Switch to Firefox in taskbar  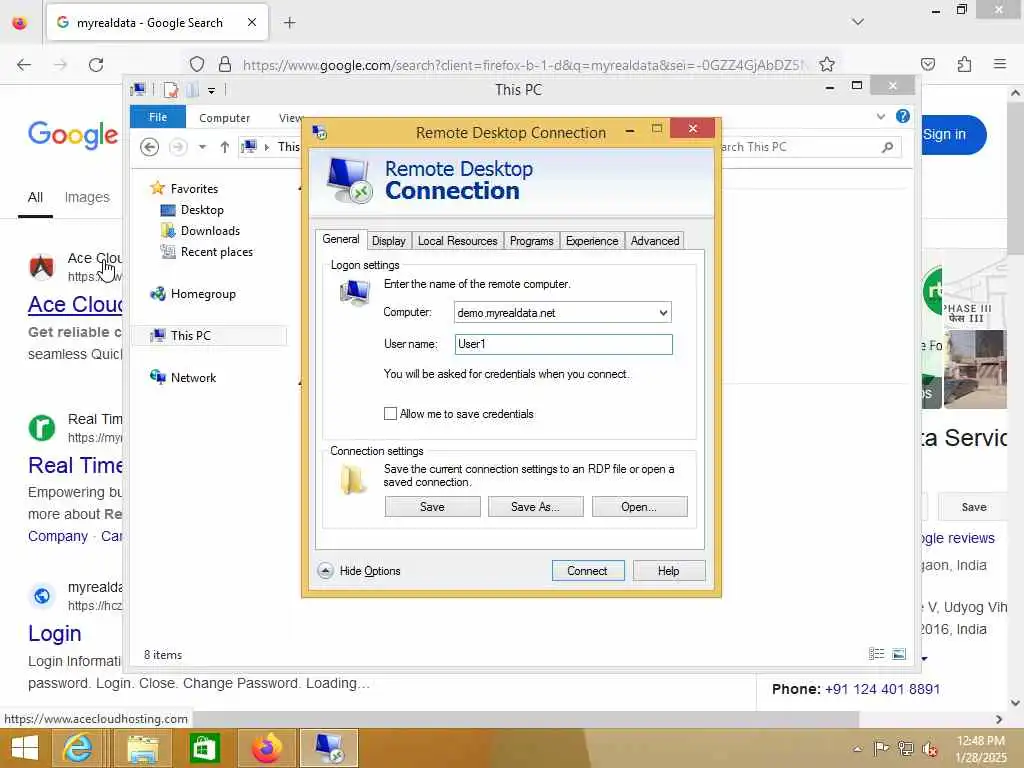tap(266, 748)
